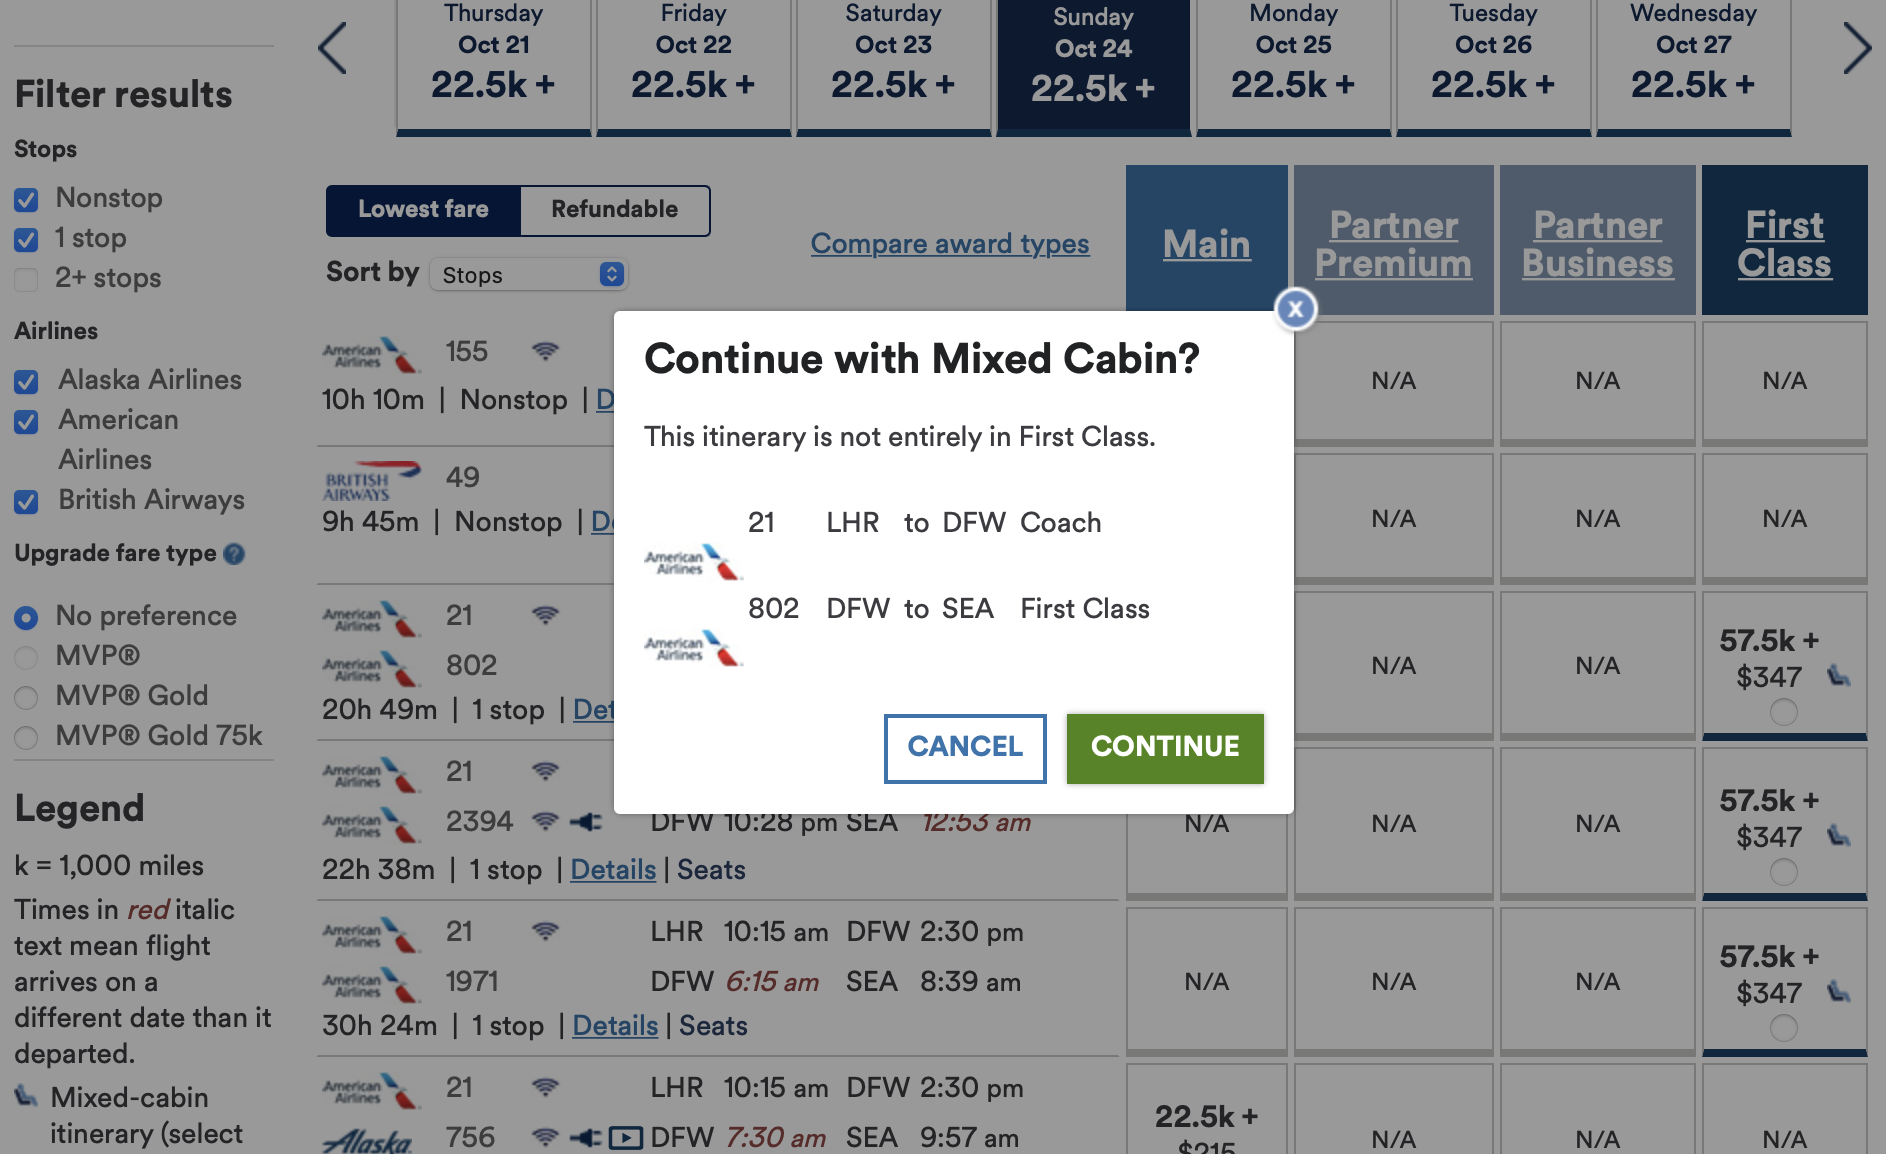Open the Compare award types link
This screenshot has height=1154, width=1886.
pos(950,244)
